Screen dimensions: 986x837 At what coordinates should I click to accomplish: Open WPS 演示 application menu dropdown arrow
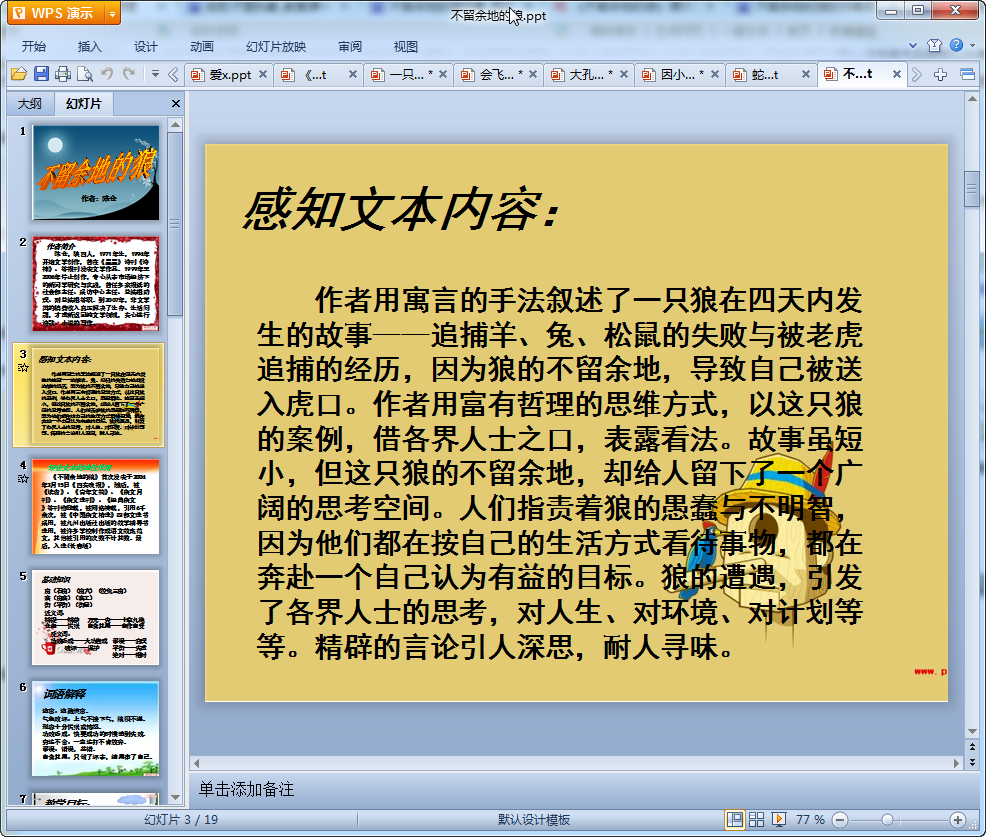click(113, 13)
